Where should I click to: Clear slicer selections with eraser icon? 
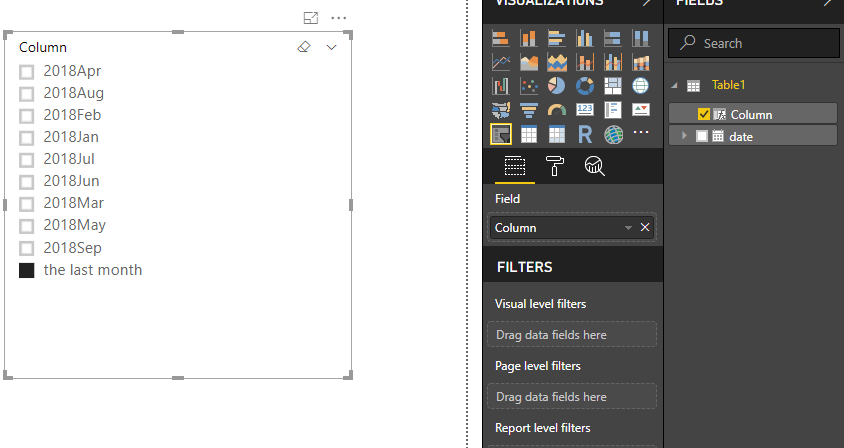(x=304, y=47)
